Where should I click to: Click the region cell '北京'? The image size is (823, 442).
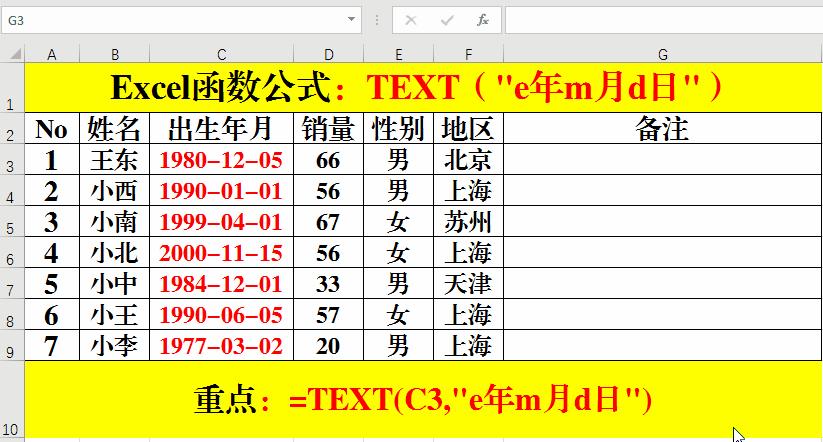coord(468,160)
